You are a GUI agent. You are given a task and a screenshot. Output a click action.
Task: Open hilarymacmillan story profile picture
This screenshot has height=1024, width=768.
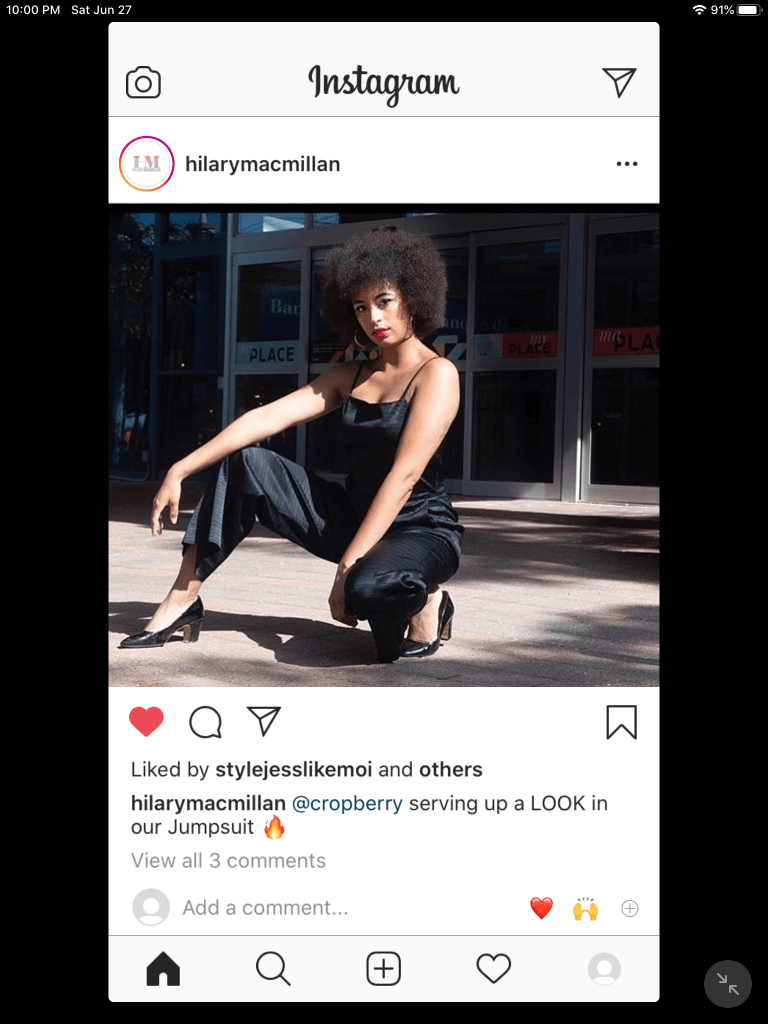click(x=147, y=164)
